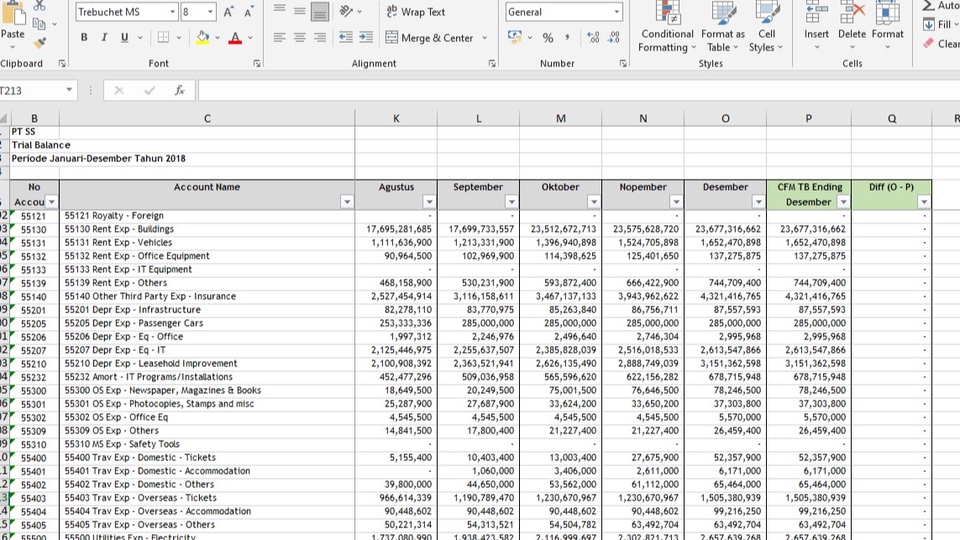This screenshot has height=540, width=960.
Task: Select column K header
Action: [x=396, y=118]
